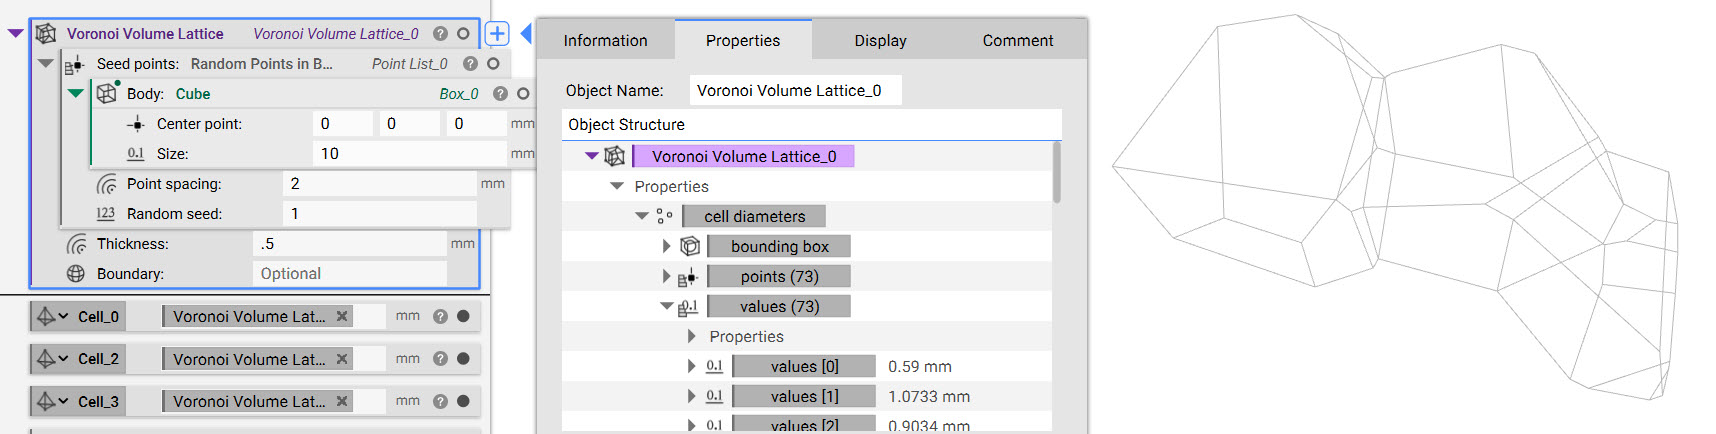Image resolution: width=1716 pixels, height=434 pixels.
Task: Edit the first Center point coordinate field
Action: pos(342,124)
